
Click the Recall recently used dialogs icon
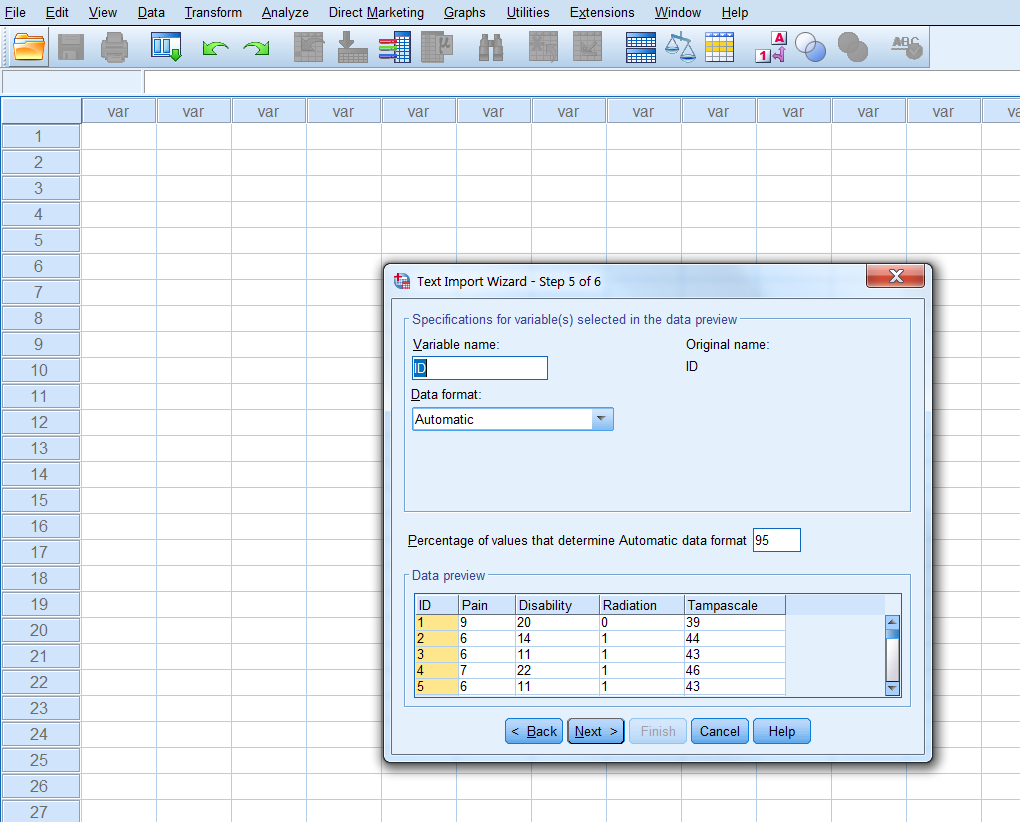click(165, 47)
